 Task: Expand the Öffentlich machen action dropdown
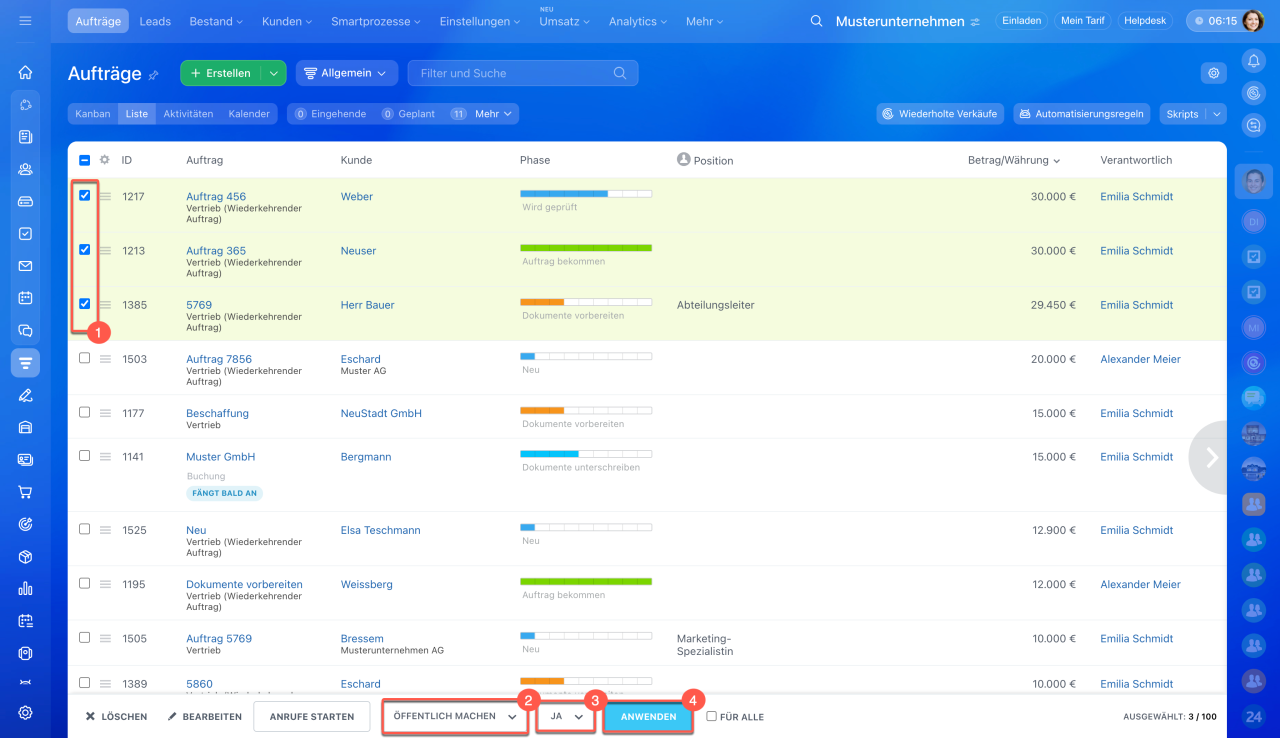(455, 717)
